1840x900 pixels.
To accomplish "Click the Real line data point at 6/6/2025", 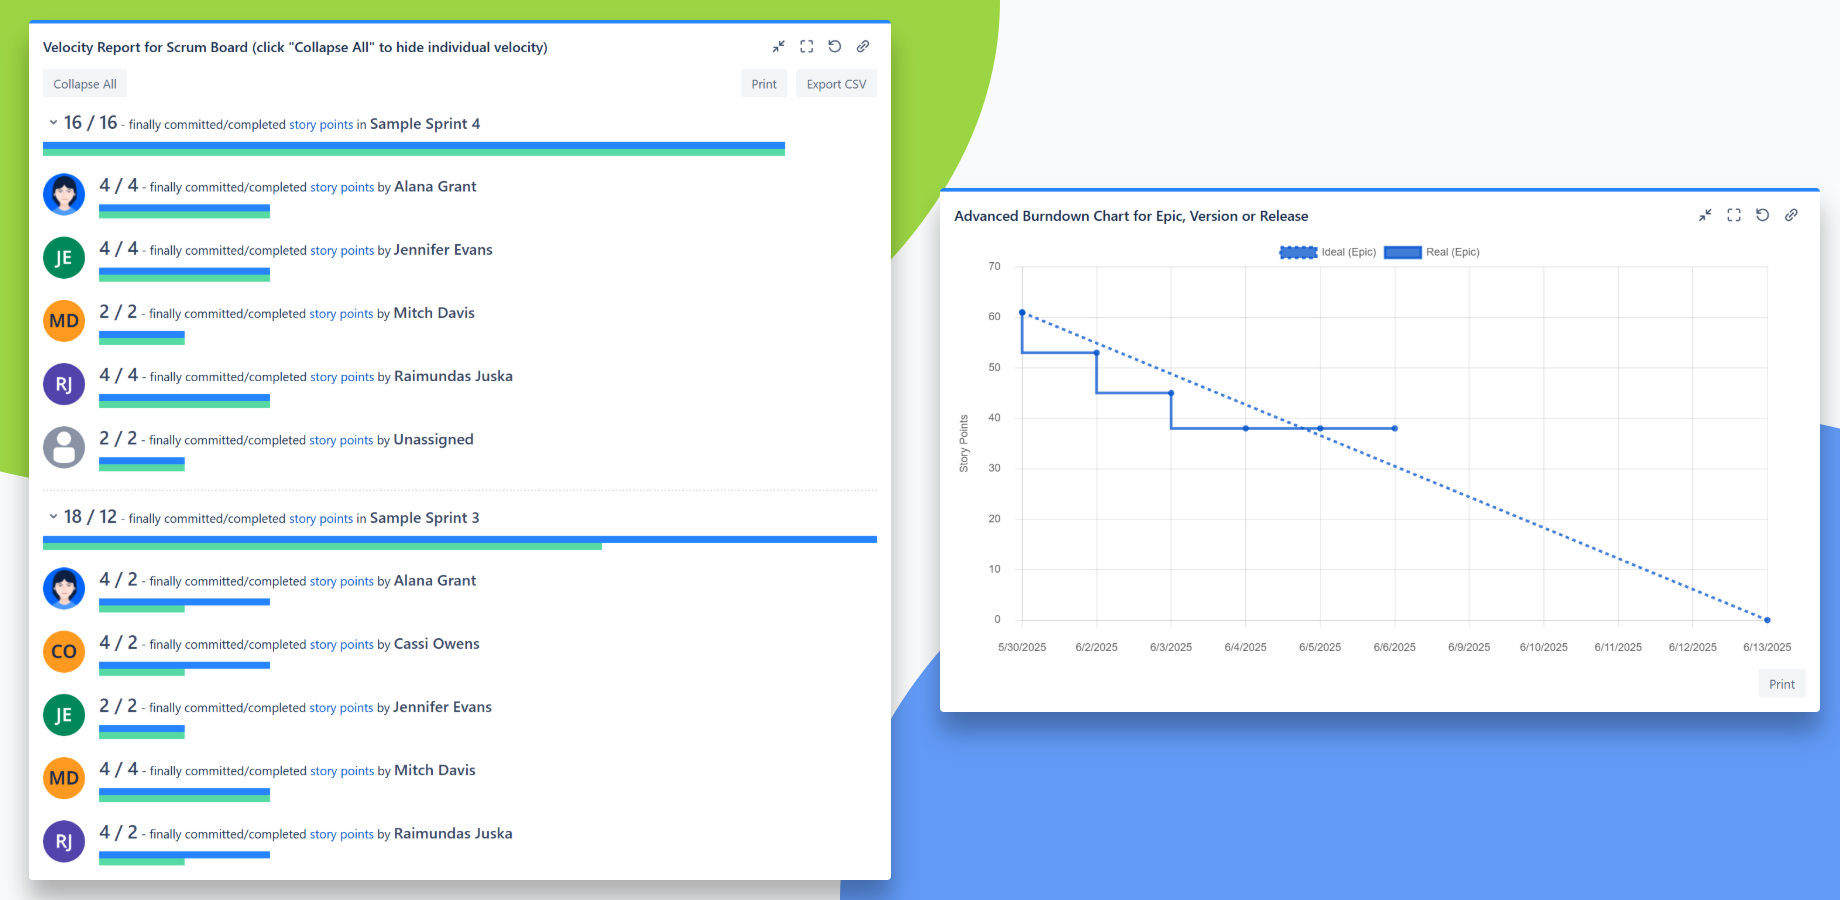I will 1395,428.
